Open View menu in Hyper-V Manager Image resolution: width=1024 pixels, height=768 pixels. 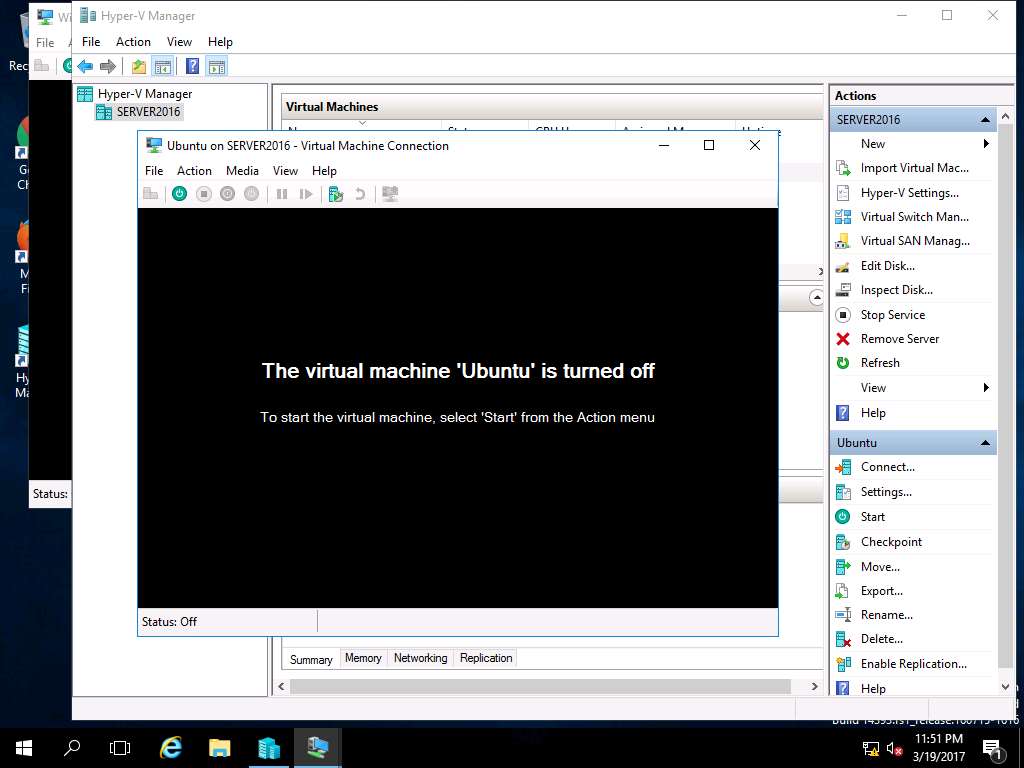pos(180,42)
